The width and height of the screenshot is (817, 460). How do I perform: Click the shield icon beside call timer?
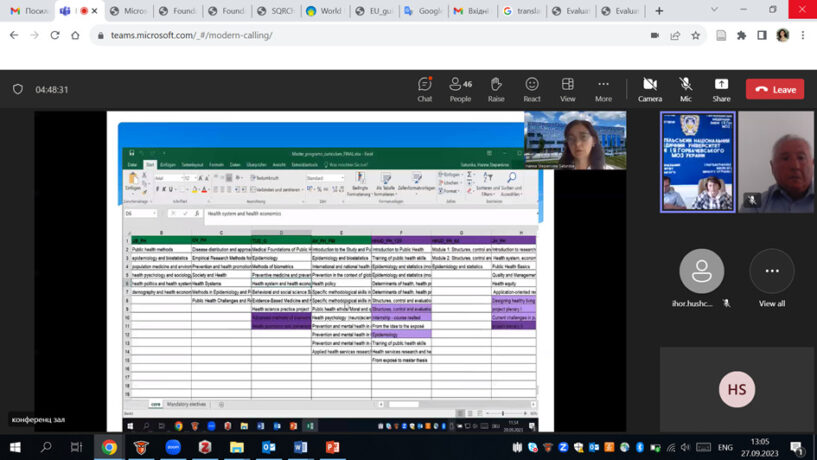[x=18, y=89]
